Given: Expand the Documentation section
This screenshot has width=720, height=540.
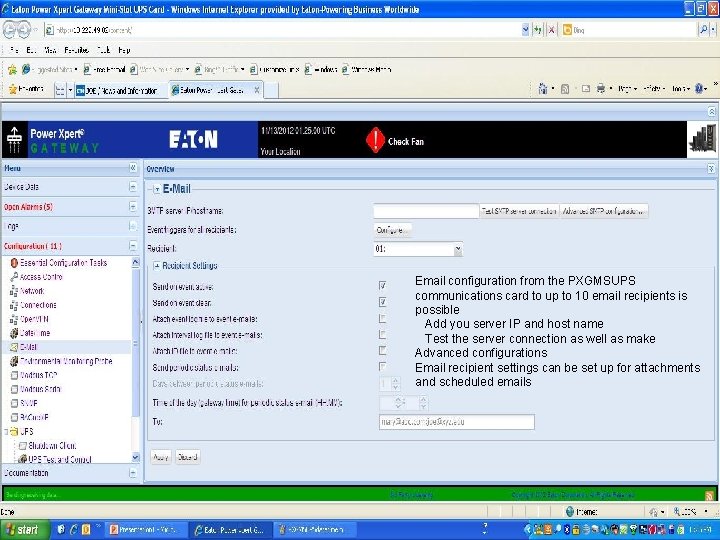Looking at the screenshot, I should click(x=133, y=473).
